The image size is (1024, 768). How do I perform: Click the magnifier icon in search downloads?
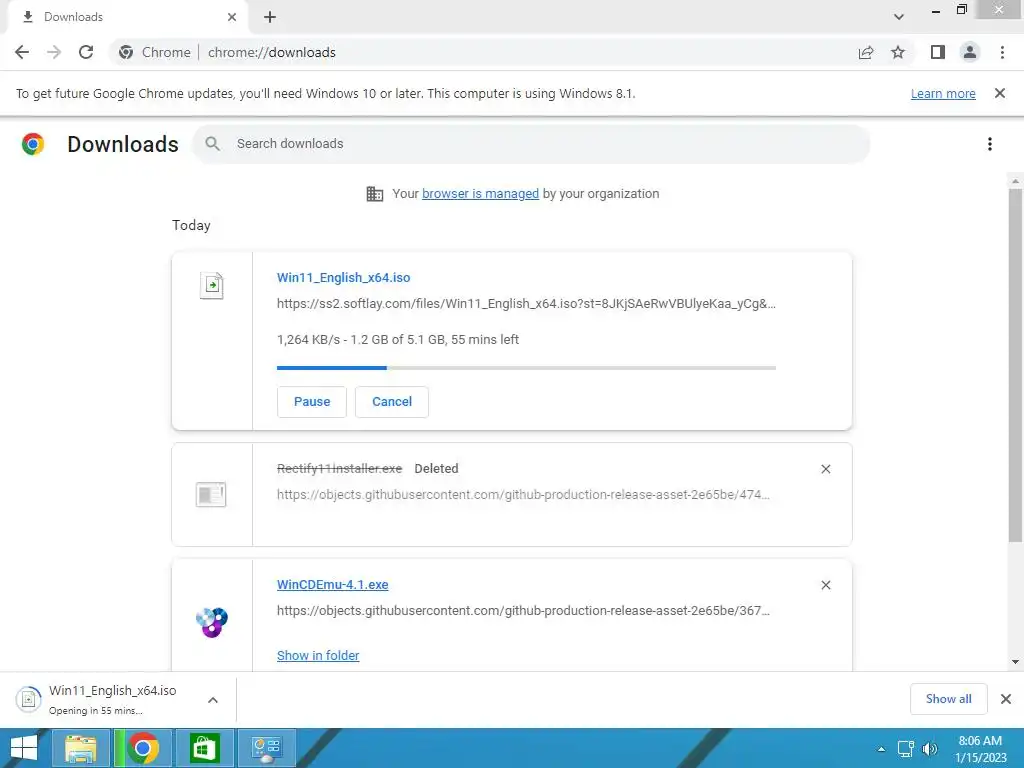212,144
